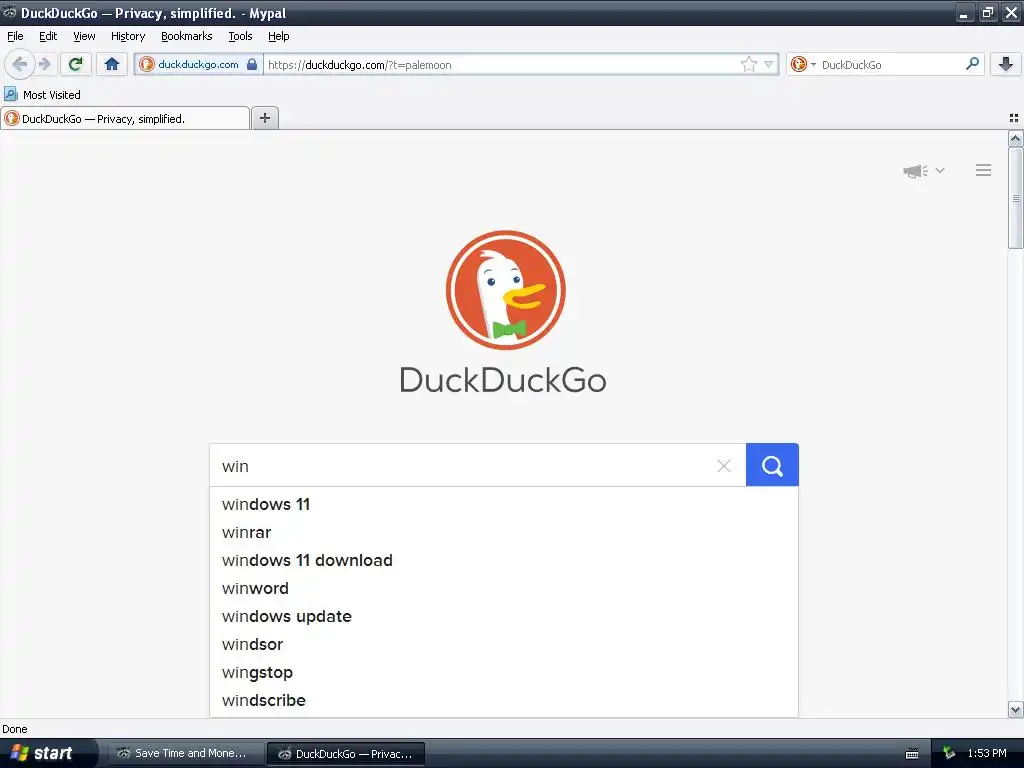Open the Most Visited bookmarks folder
This screenshot has width=1024, height=768.
click(x=42, y=95)
